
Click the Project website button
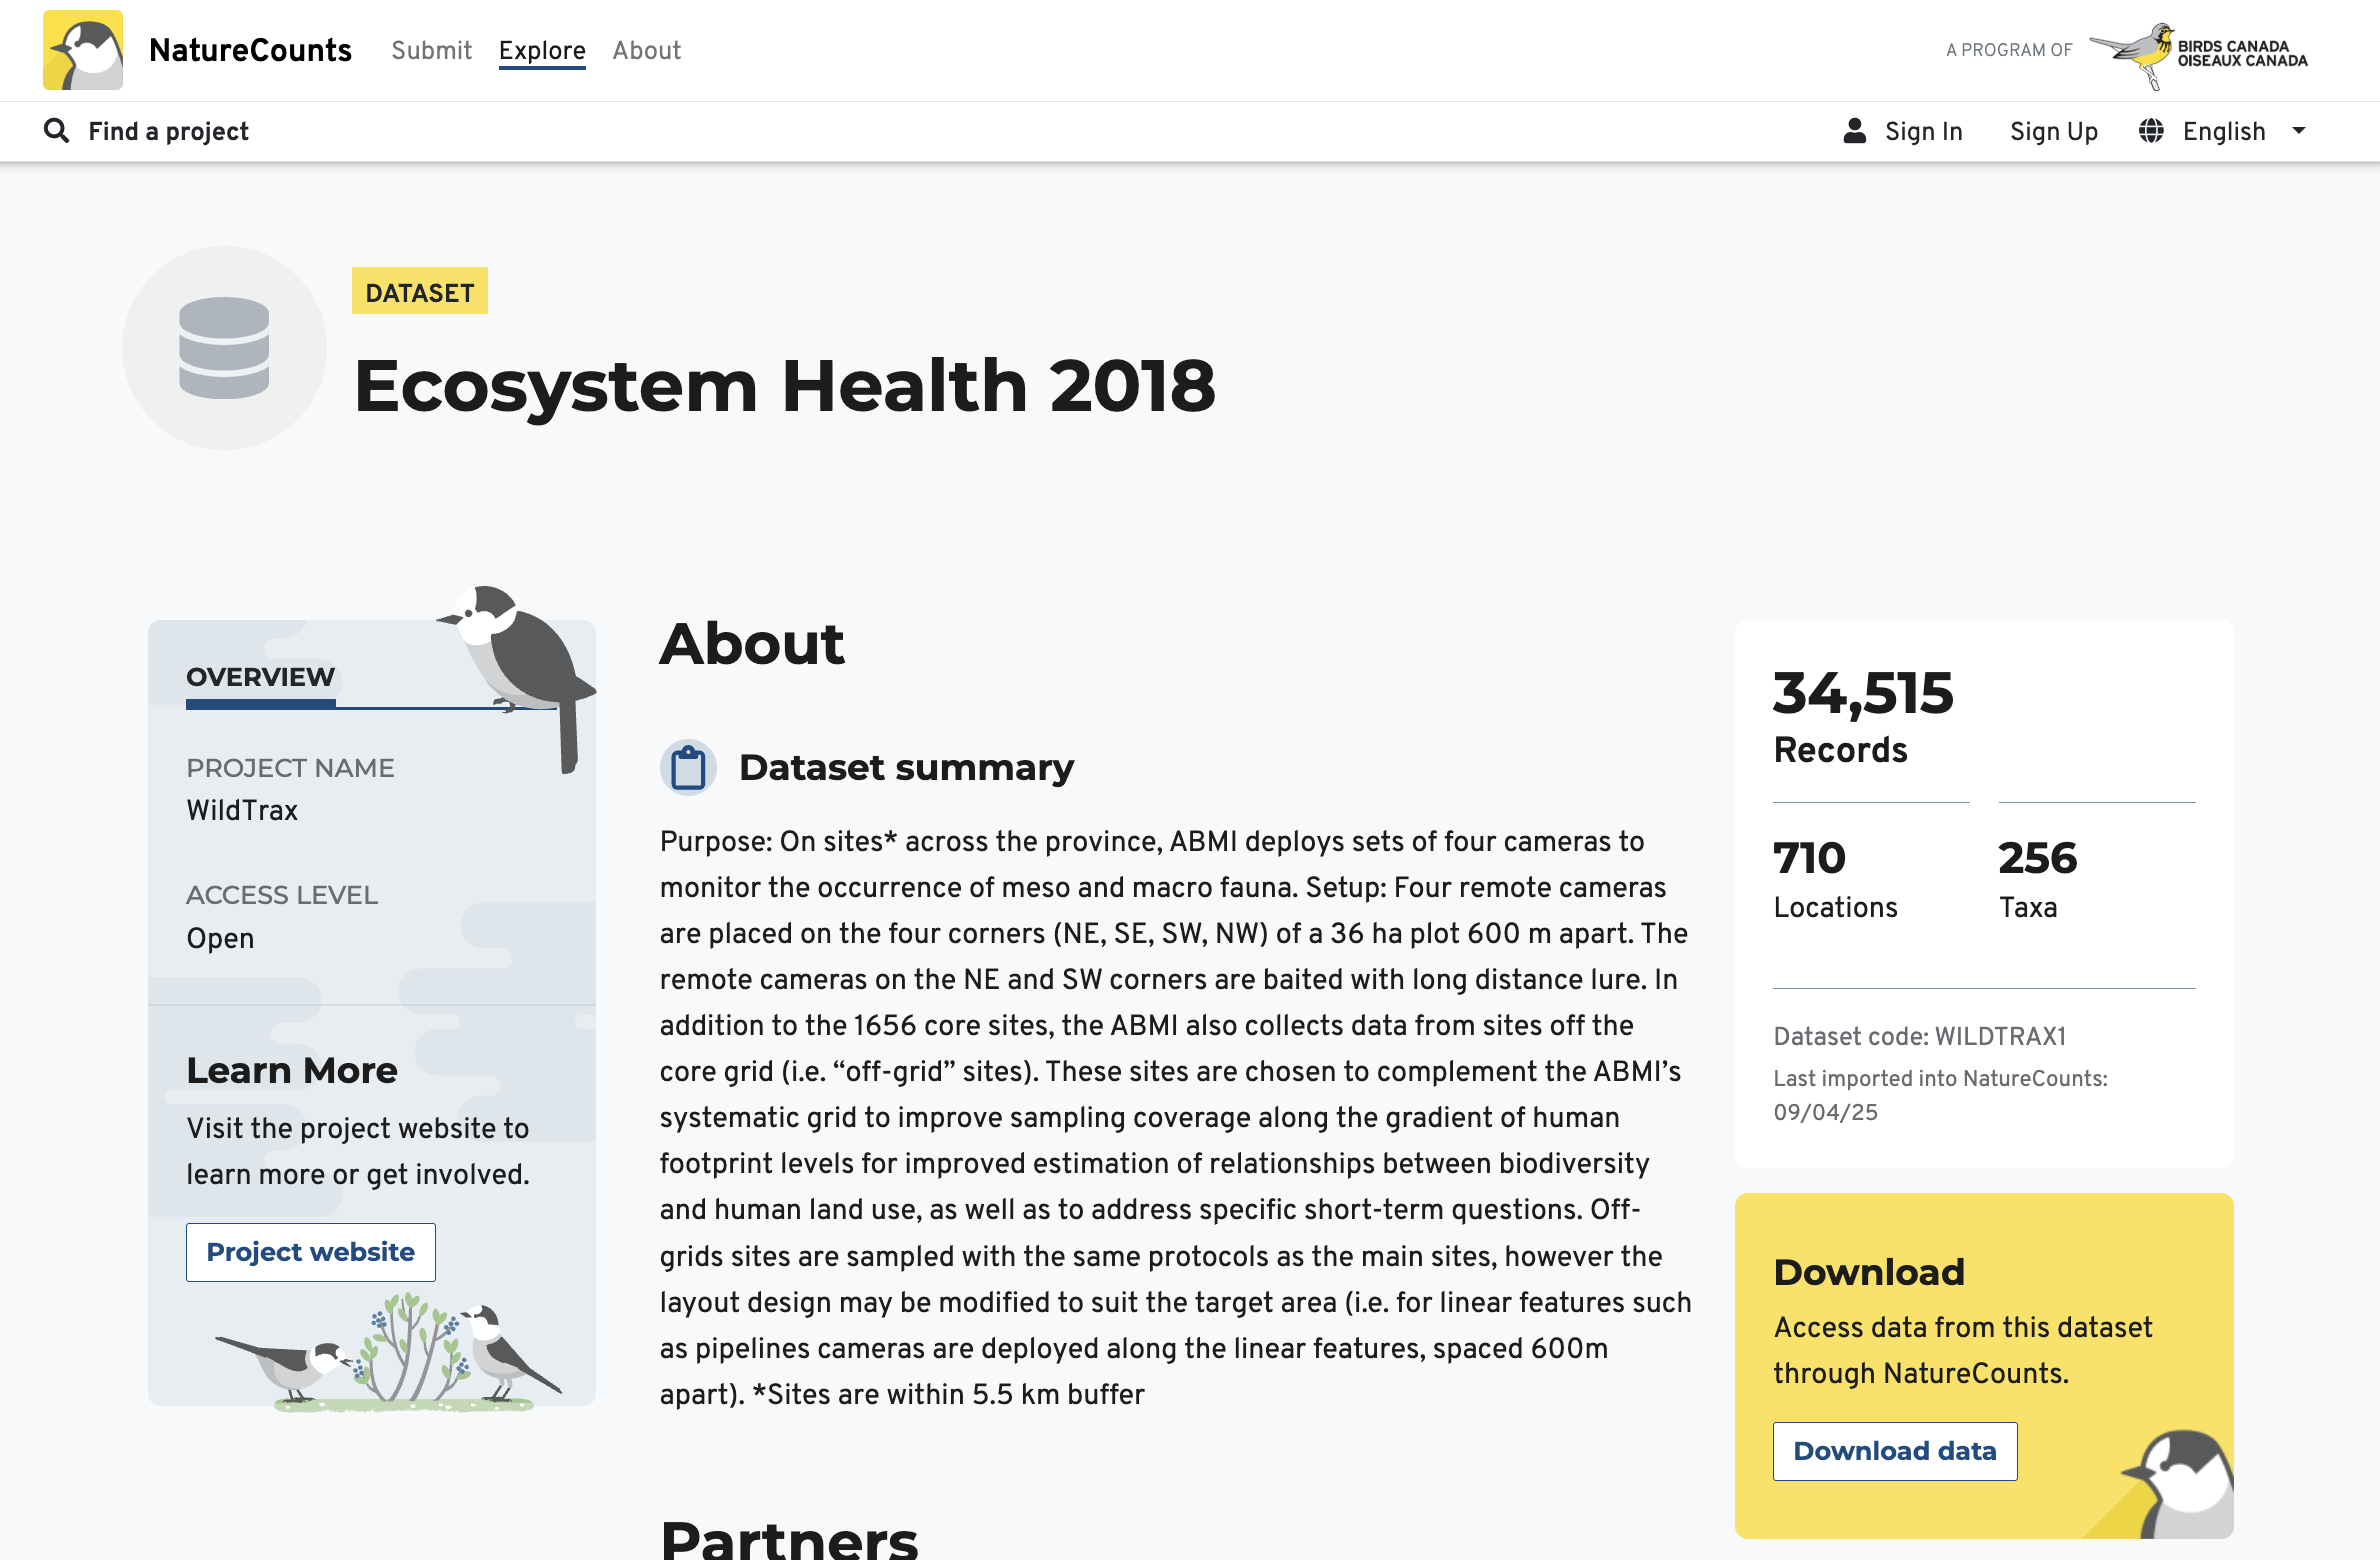[311, 1252]
